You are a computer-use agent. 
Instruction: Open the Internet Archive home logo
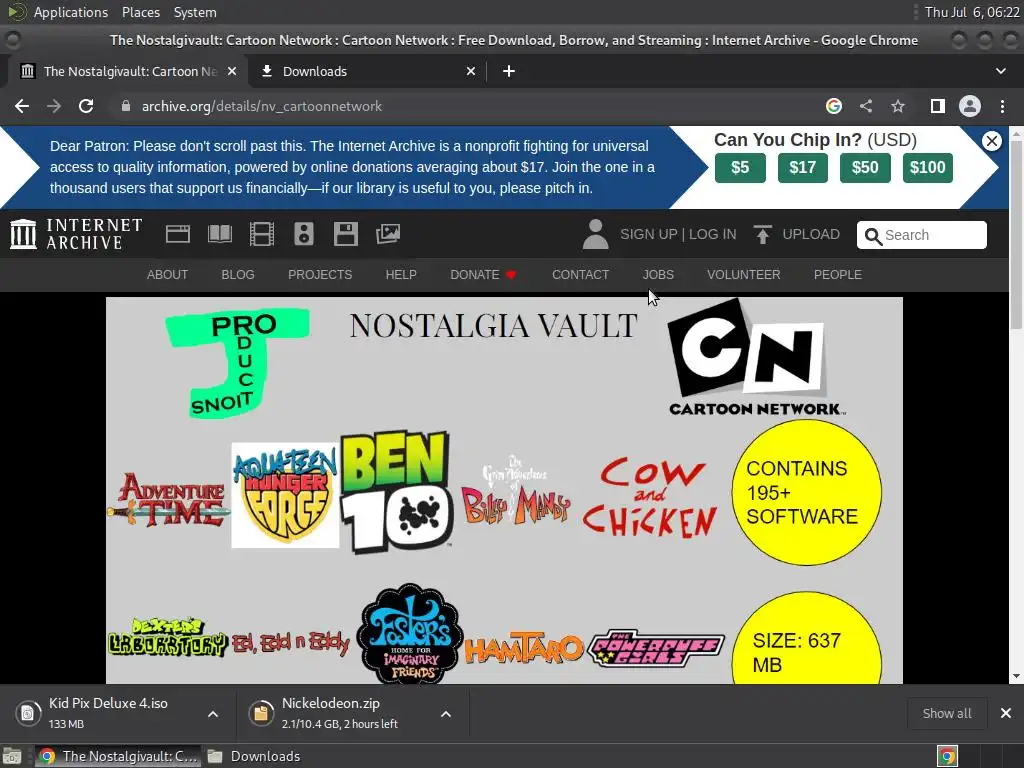pos(76,234)
